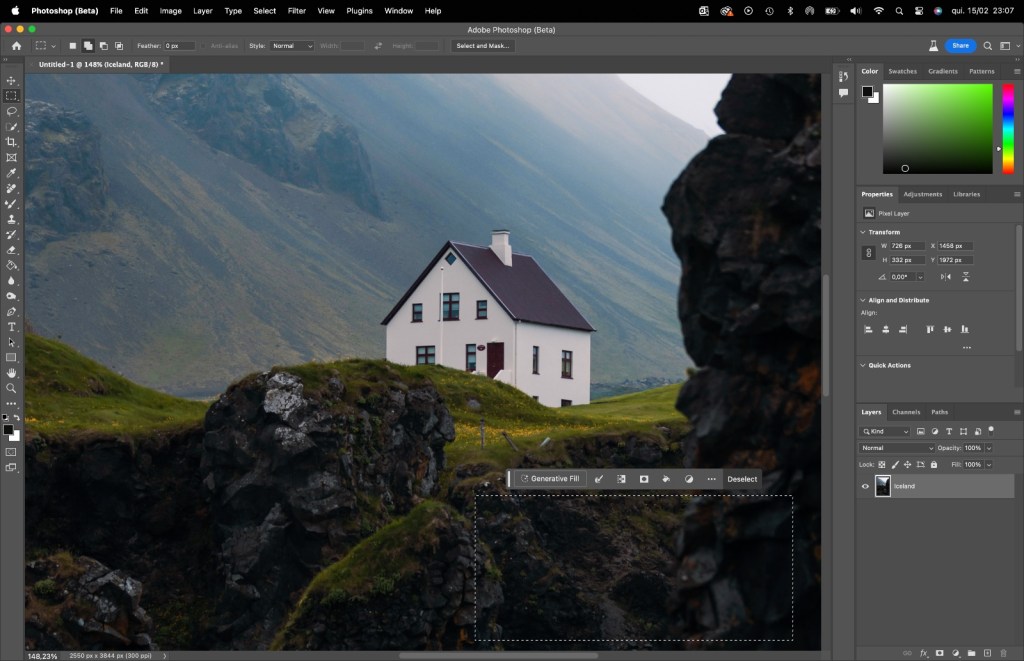Pick the Eyedropper tool
This screenshot has width=1024, height=661.
(x=11, y=173)
